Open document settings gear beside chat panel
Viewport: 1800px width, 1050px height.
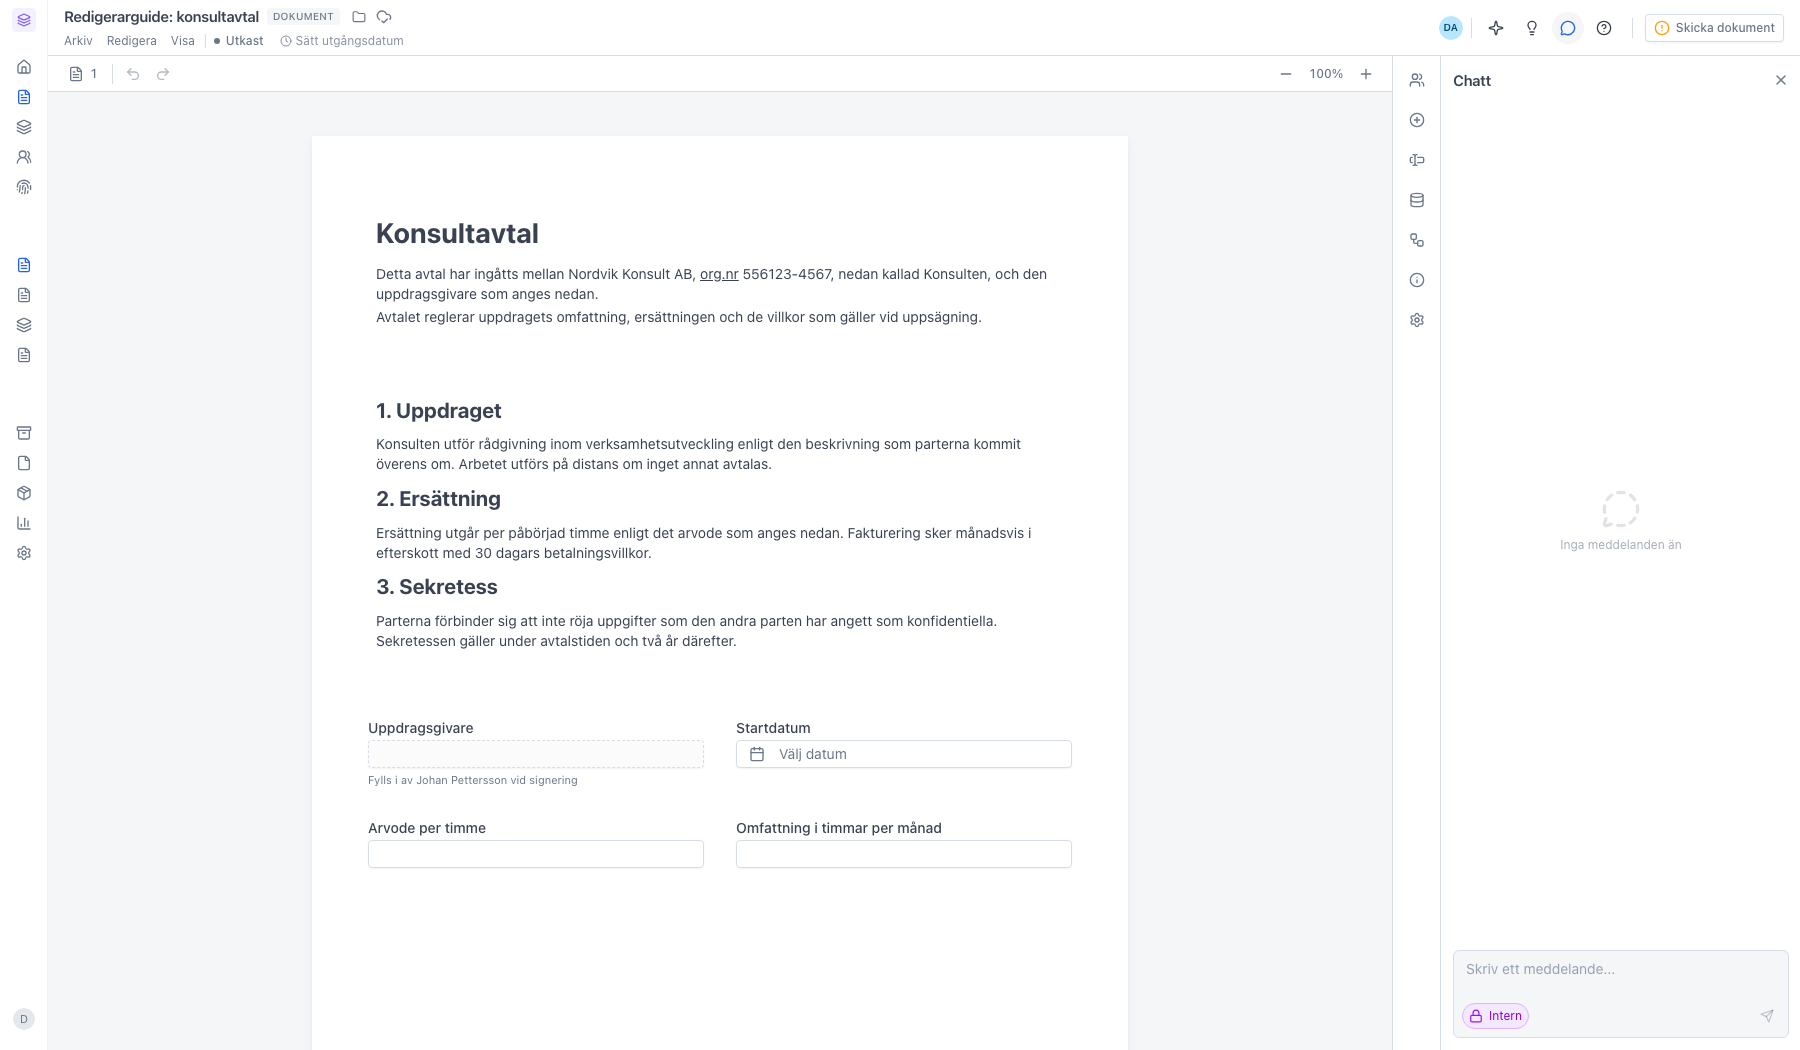point(1417,320)
